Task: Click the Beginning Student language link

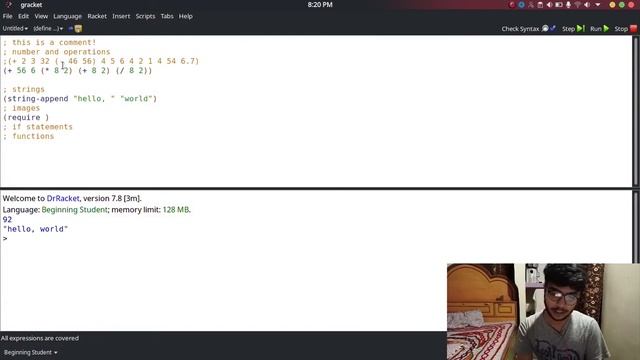Action: point(74,210)
